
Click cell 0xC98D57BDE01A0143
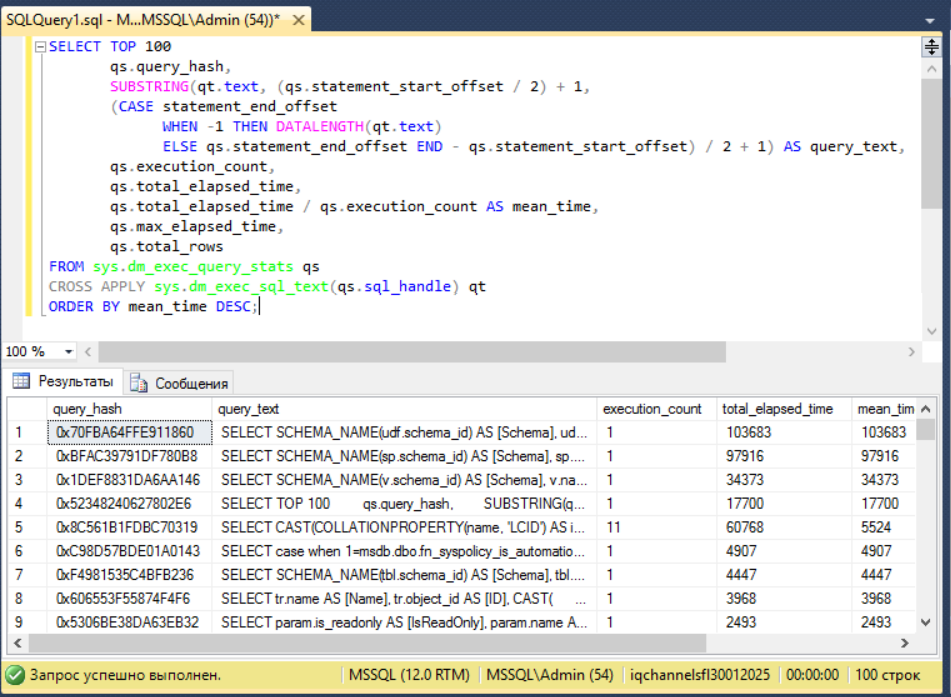129,551
